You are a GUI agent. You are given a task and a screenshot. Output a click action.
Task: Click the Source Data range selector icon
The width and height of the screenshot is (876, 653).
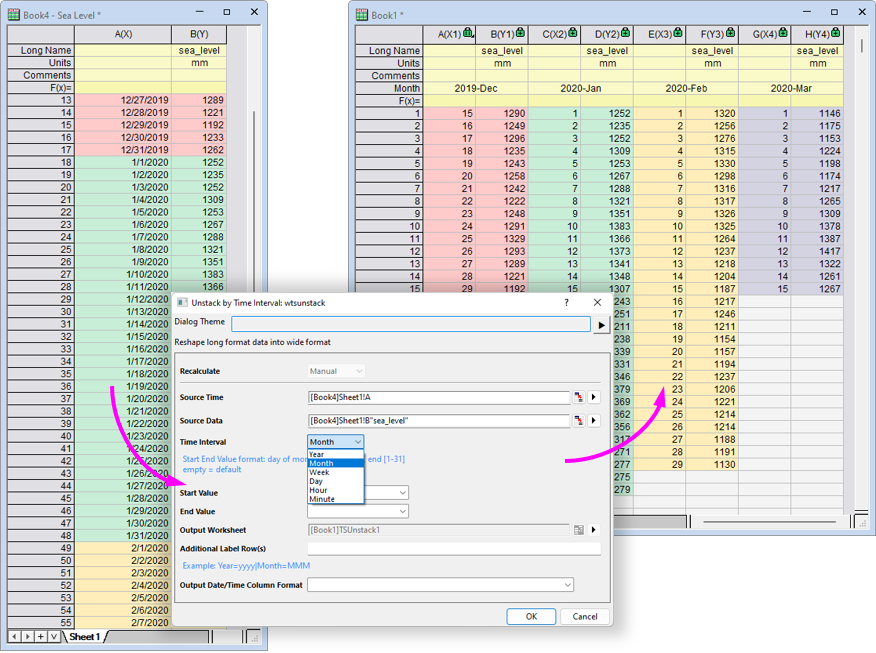click(x=578, y=421)
